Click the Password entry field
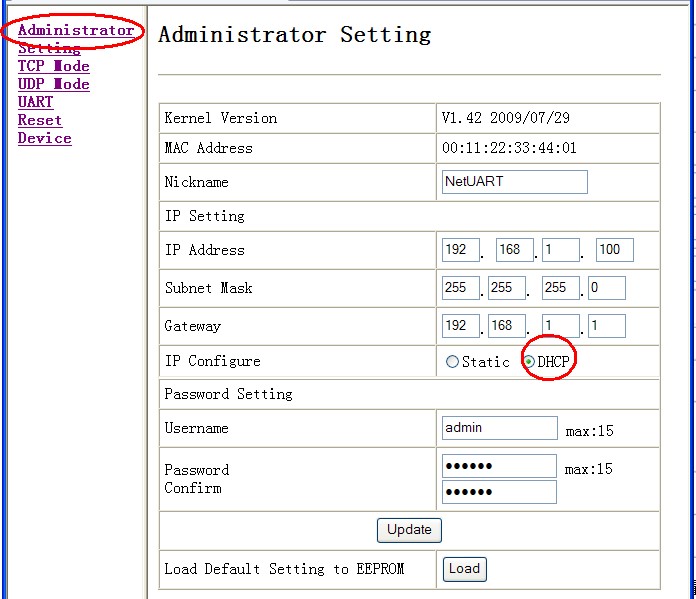696x599 pixels. pos(499,466)
